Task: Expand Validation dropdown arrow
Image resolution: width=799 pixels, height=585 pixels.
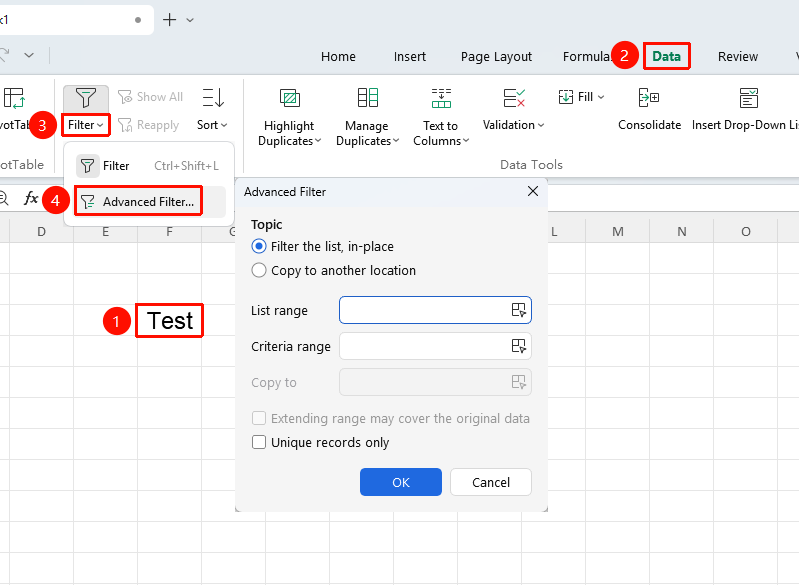Action: pyautogui.click(x=541, y=125)
